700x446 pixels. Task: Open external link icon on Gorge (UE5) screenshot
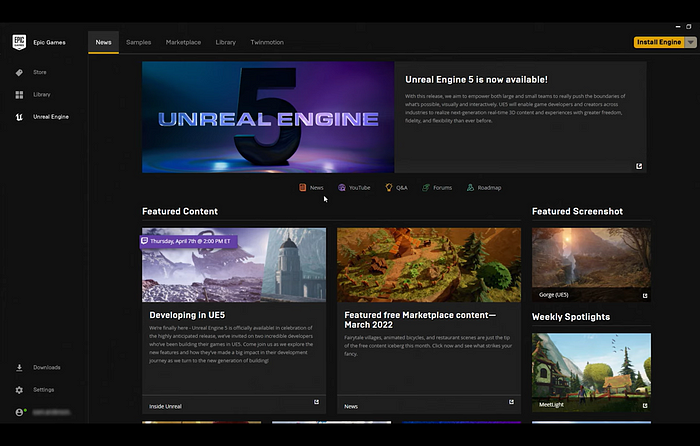(645, 296)
